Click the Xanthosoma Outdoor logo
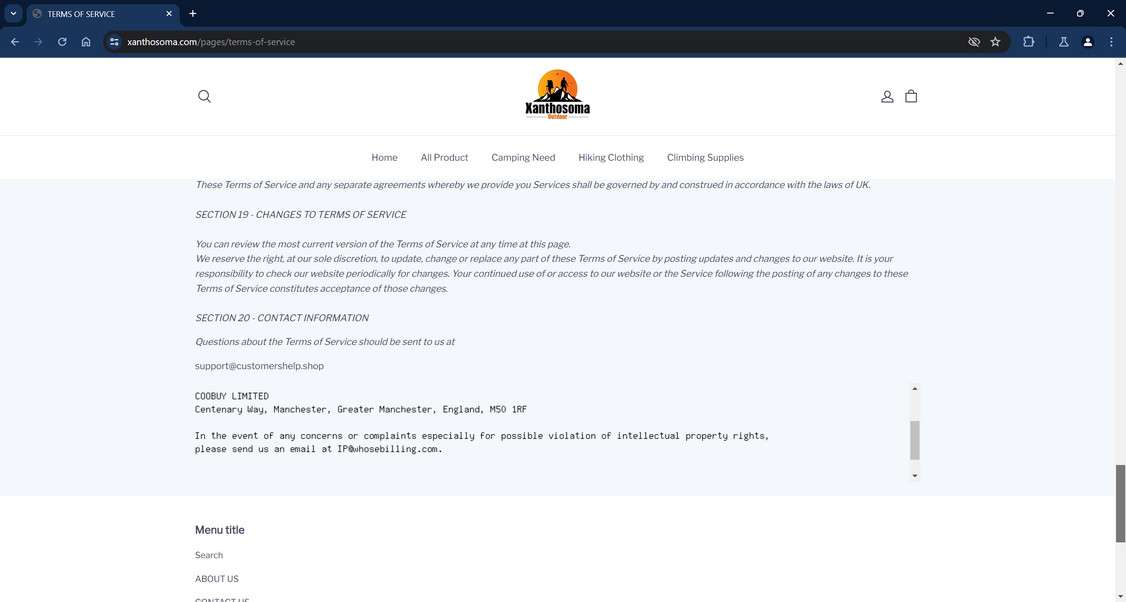The height and width of the screenshot is (602, 1126). tap(557, 94)
